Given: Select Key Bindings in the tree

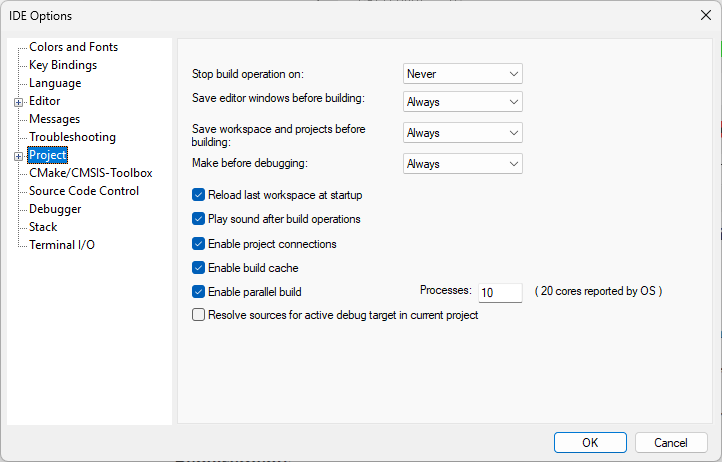Looking at the screenshot, I should click(x=63, y=65).
